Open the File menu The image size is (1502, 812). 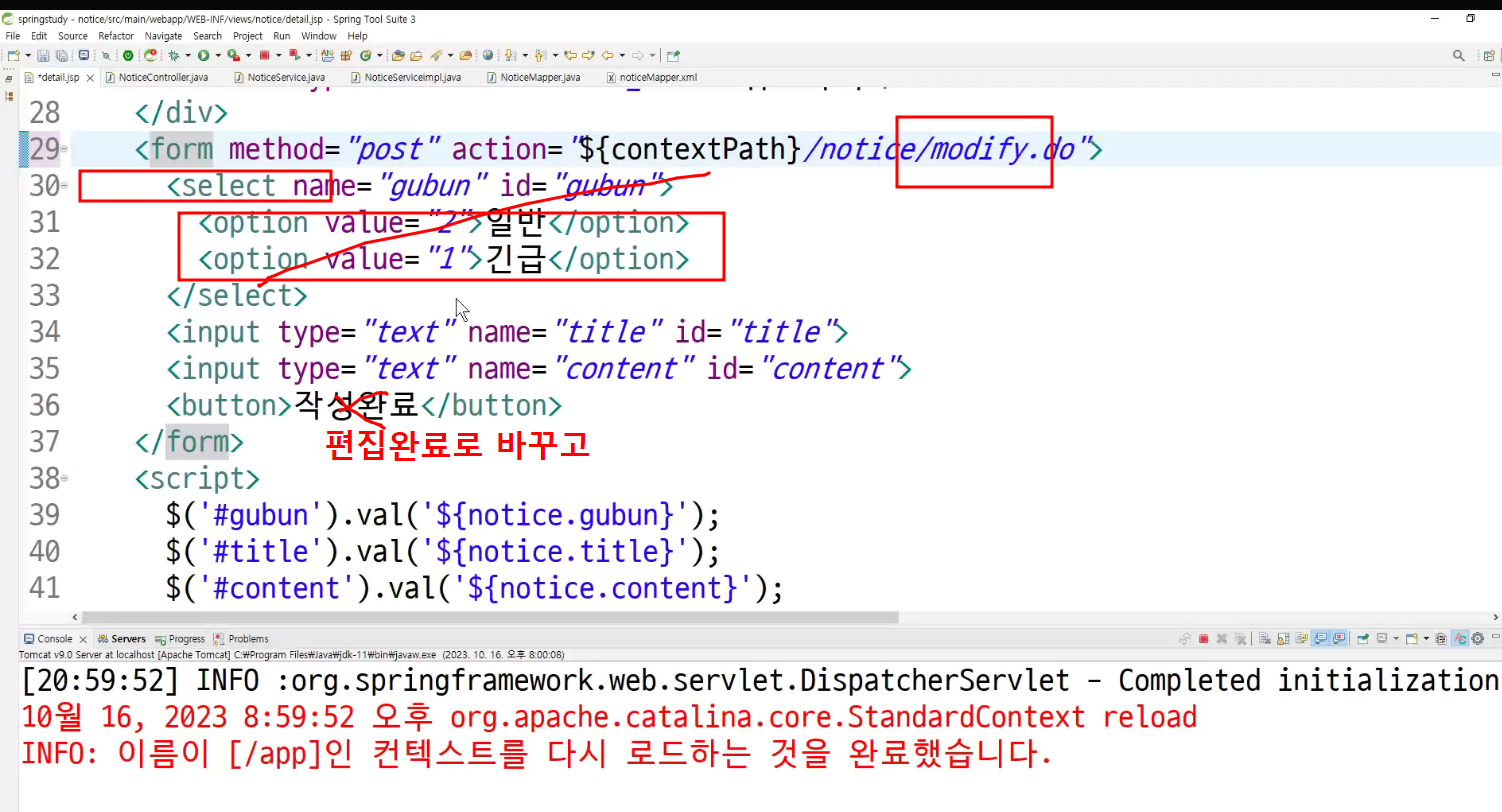coord(13,36)
